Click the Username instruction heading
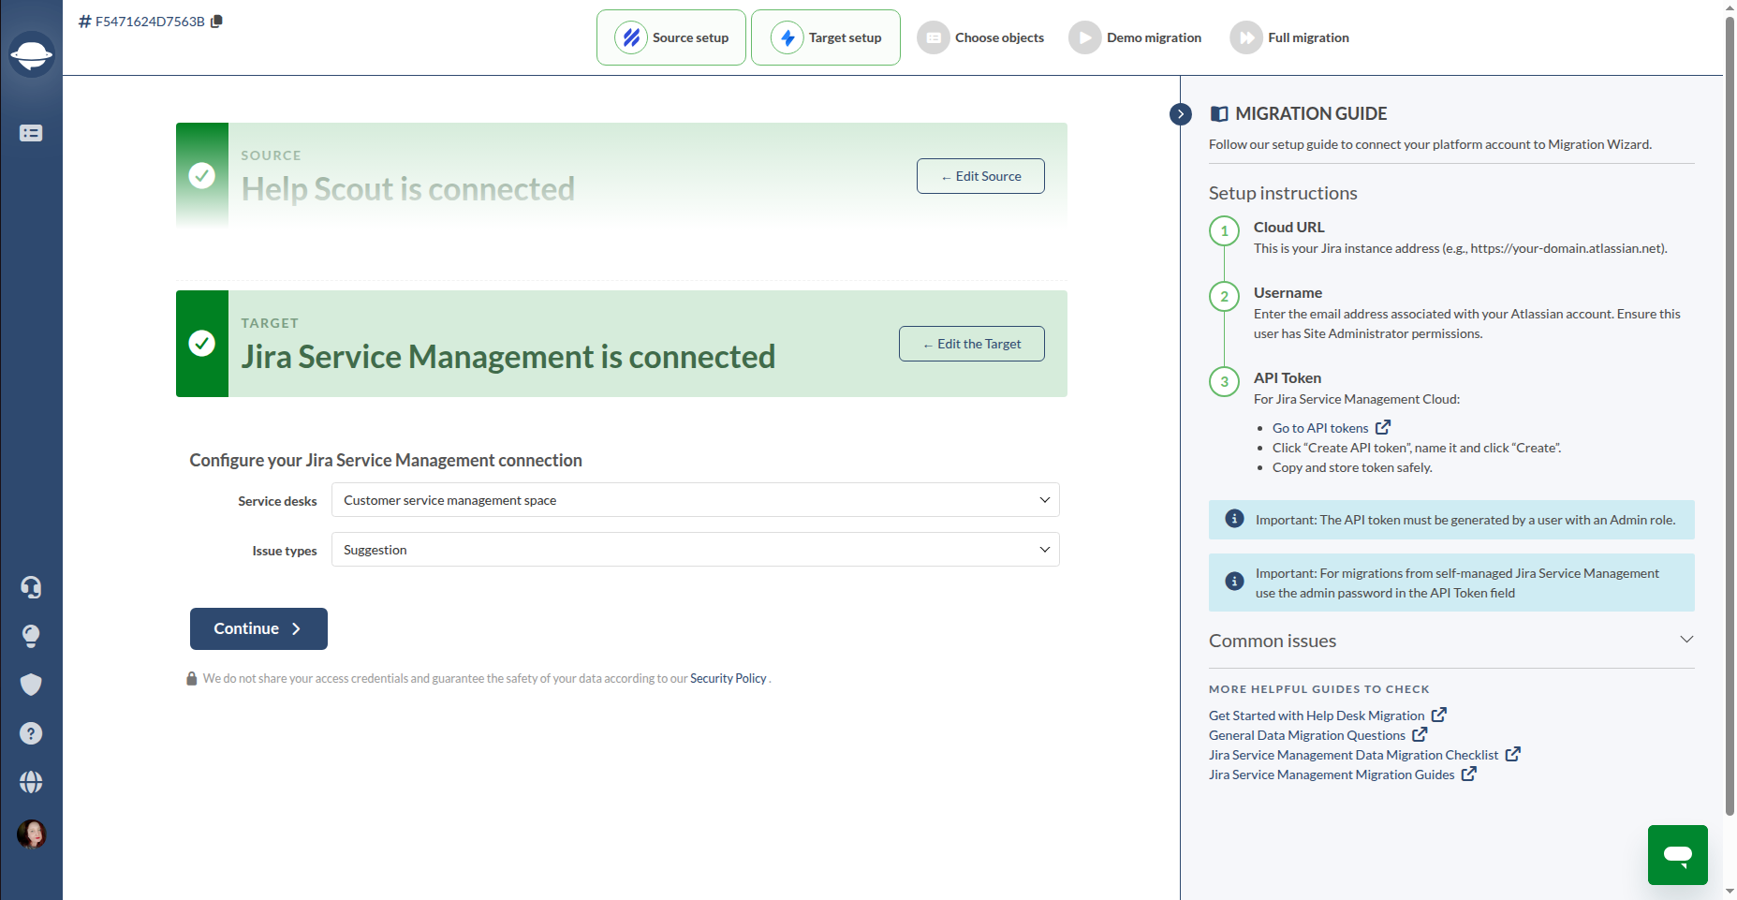1737x900 pixels. (x=1288, y=293)
